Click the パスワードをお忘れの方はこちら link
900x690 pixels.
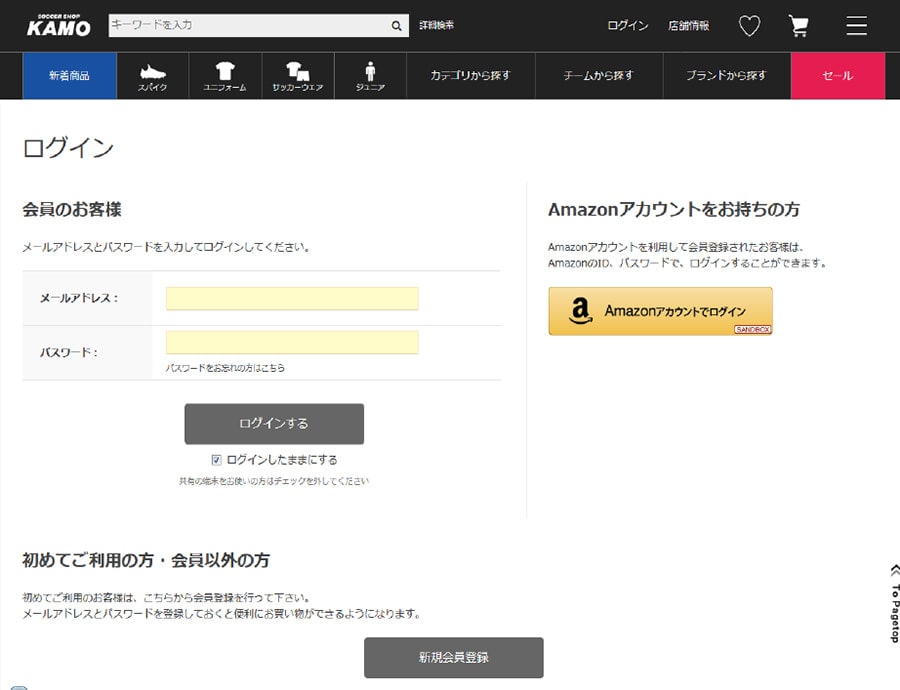tap(225, 368)
